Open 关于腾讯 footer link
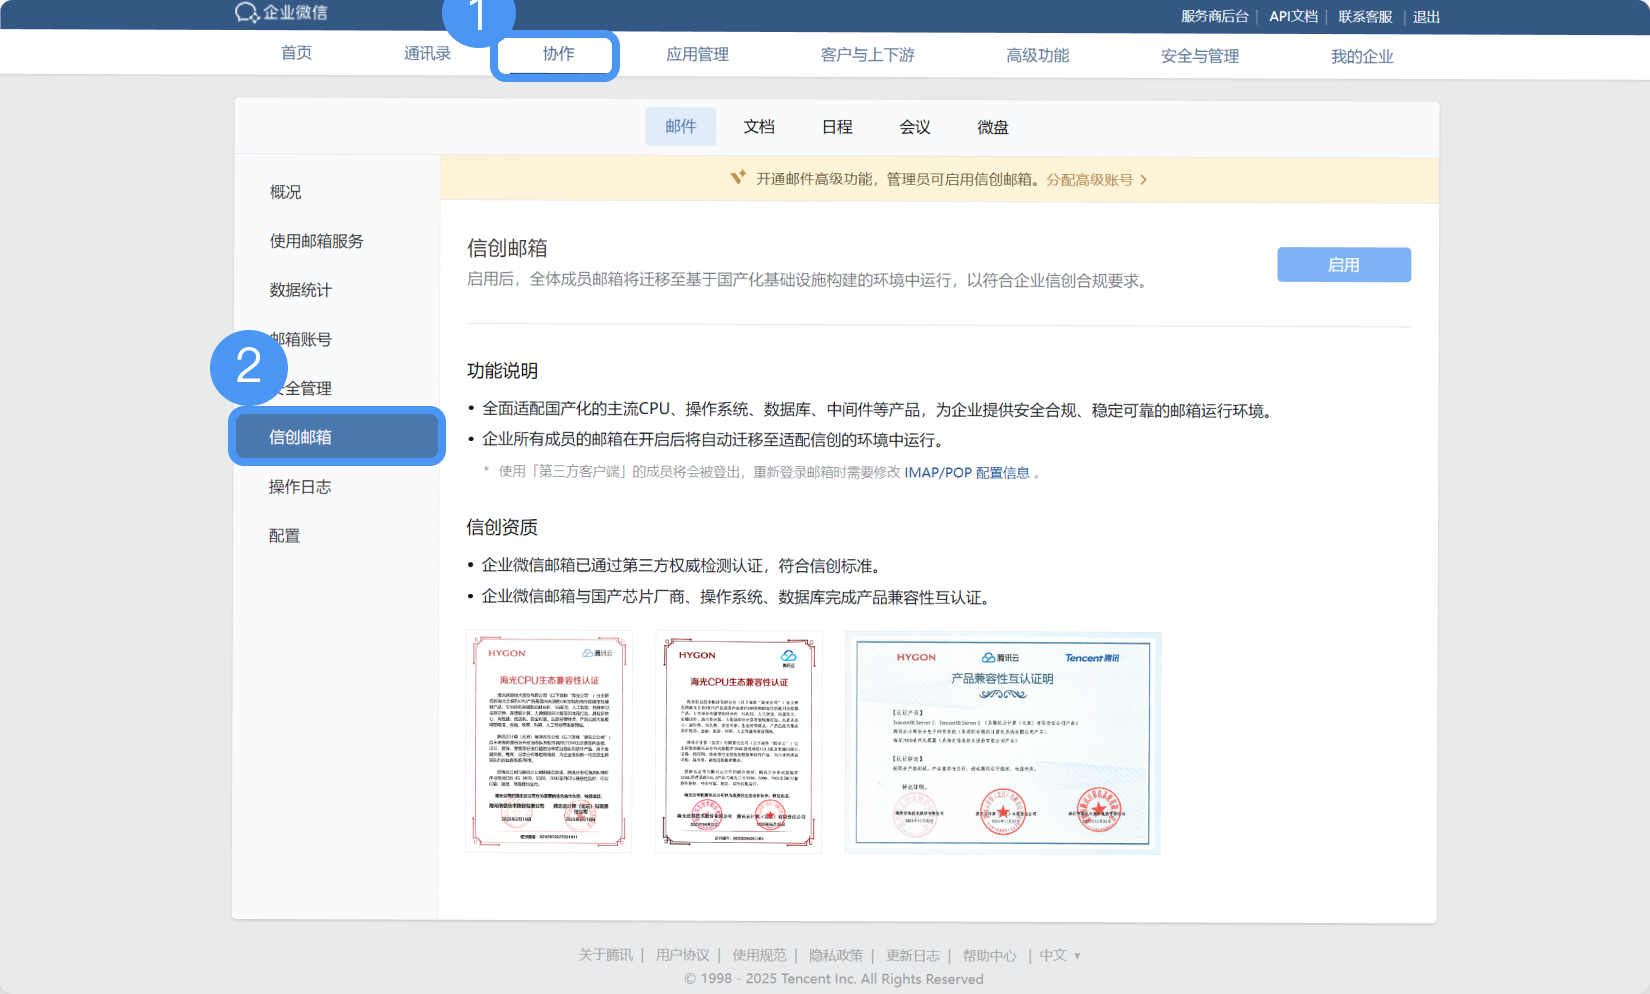This screenshot has height=994, width=1650. coord(606,955)
